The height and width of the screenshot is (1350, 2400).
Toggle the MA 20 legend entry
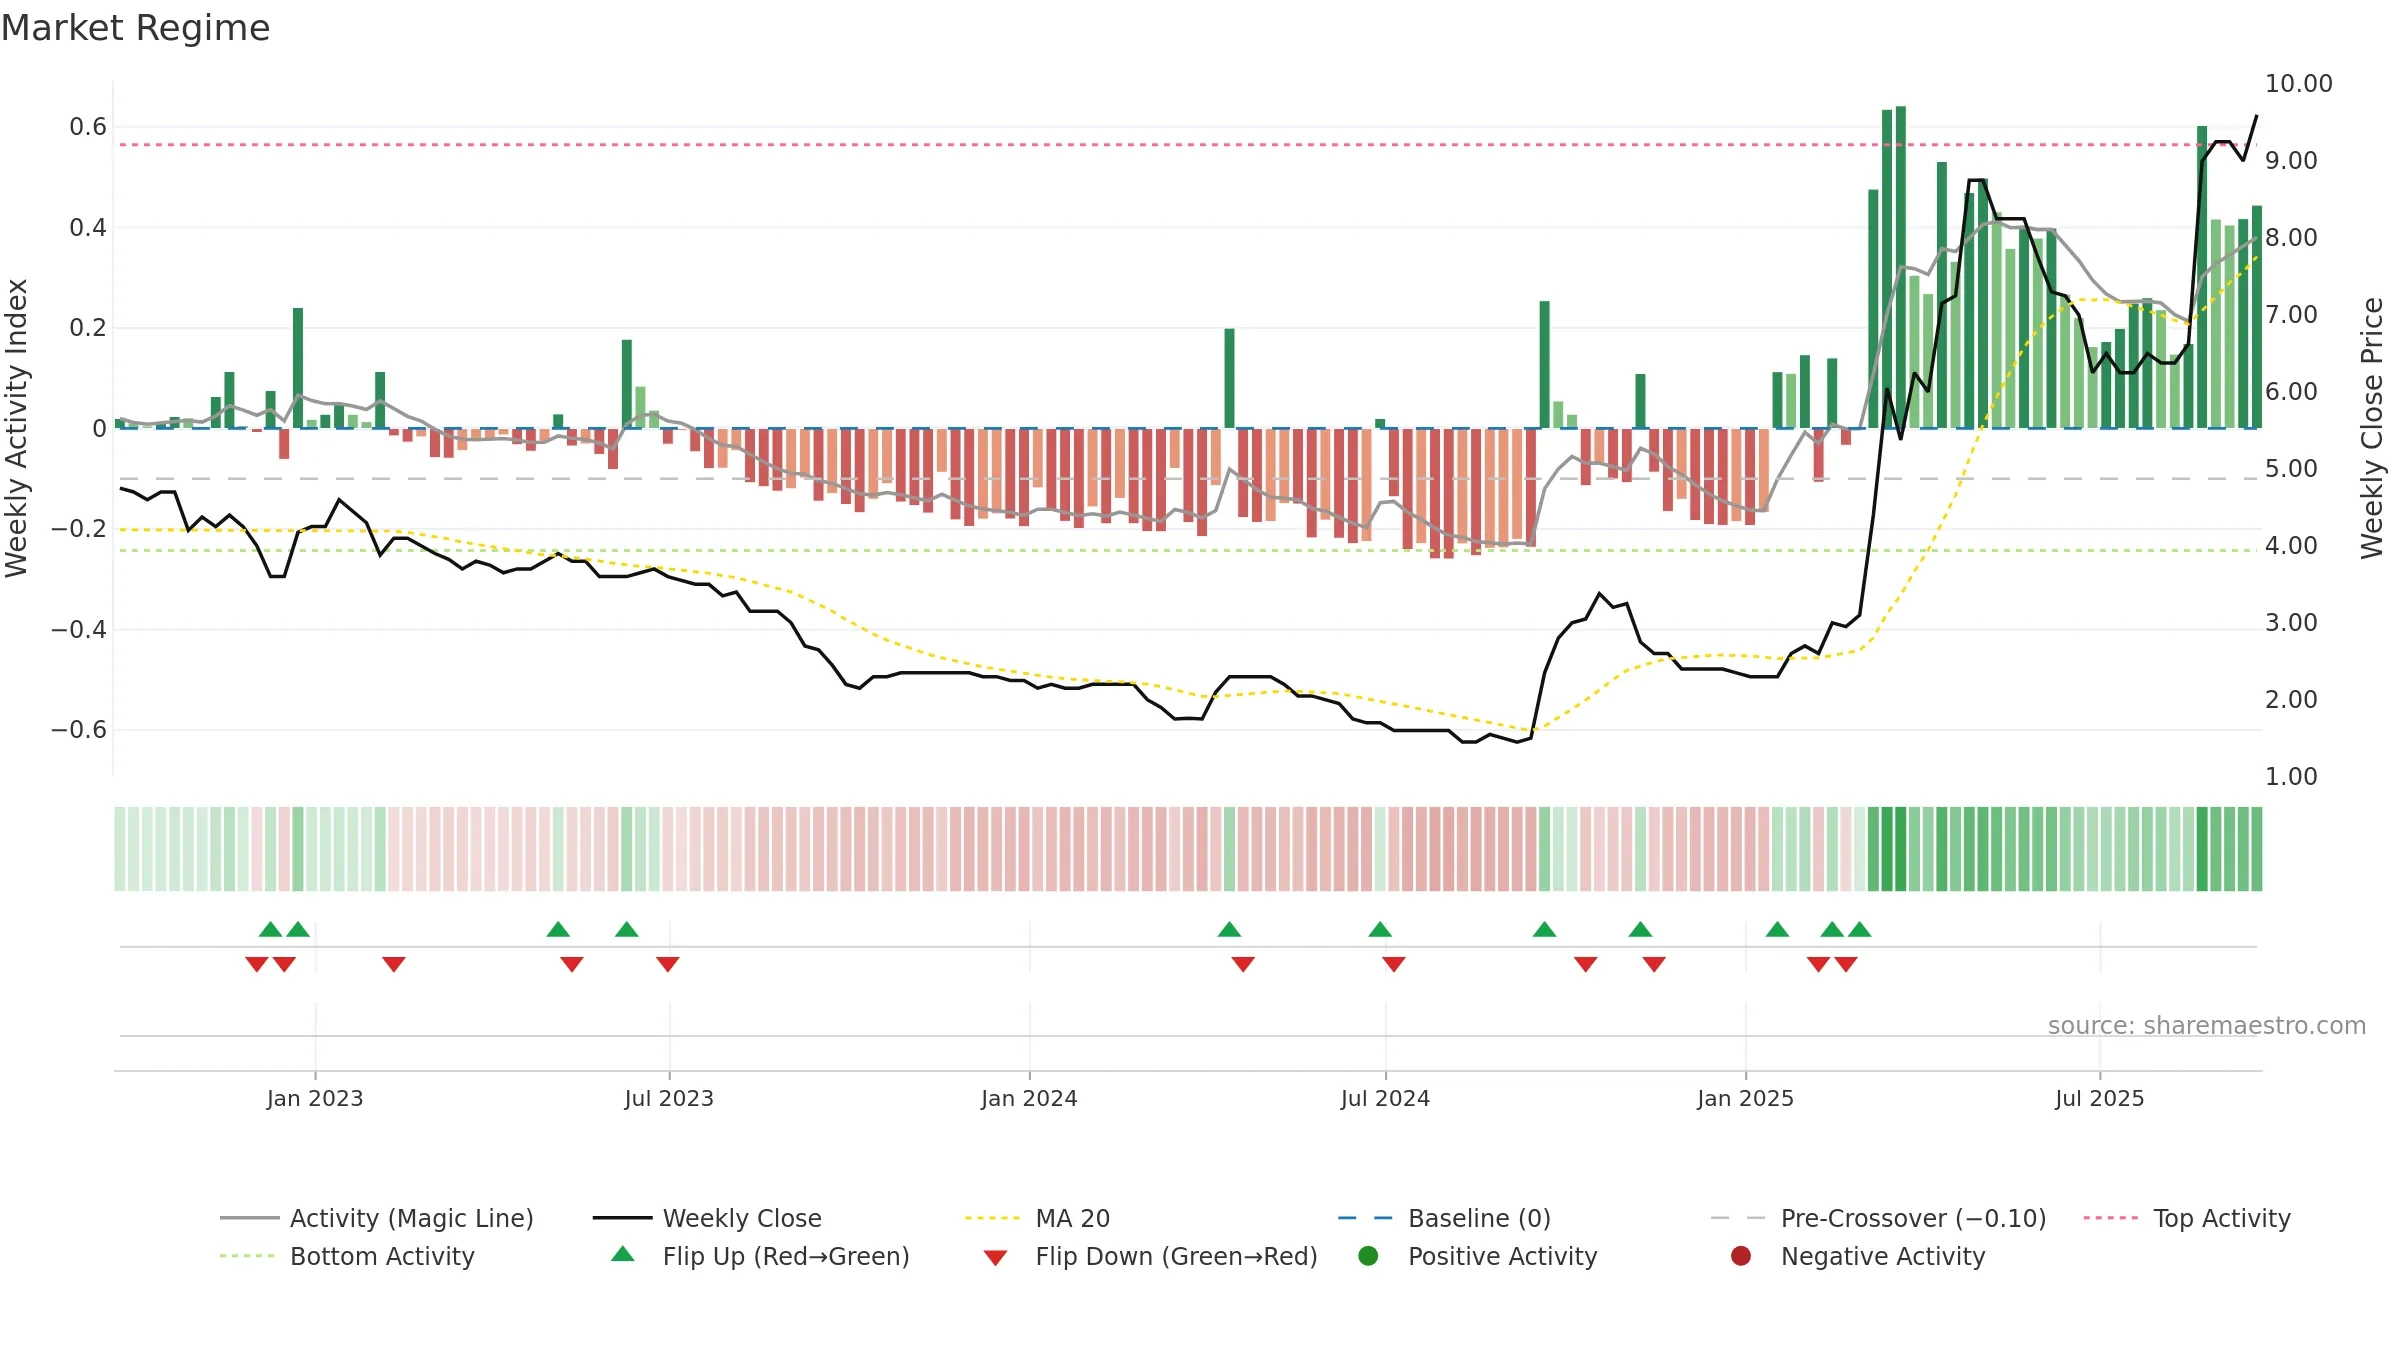pos(1037,1218)
